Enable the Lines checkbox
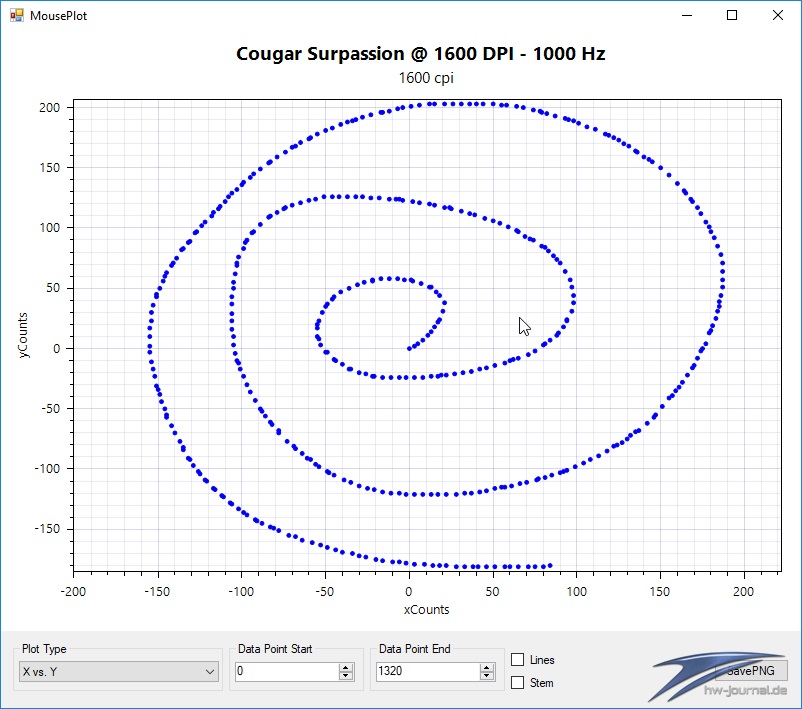The height and width of the screenshot is (709, 802). point(518,659)
